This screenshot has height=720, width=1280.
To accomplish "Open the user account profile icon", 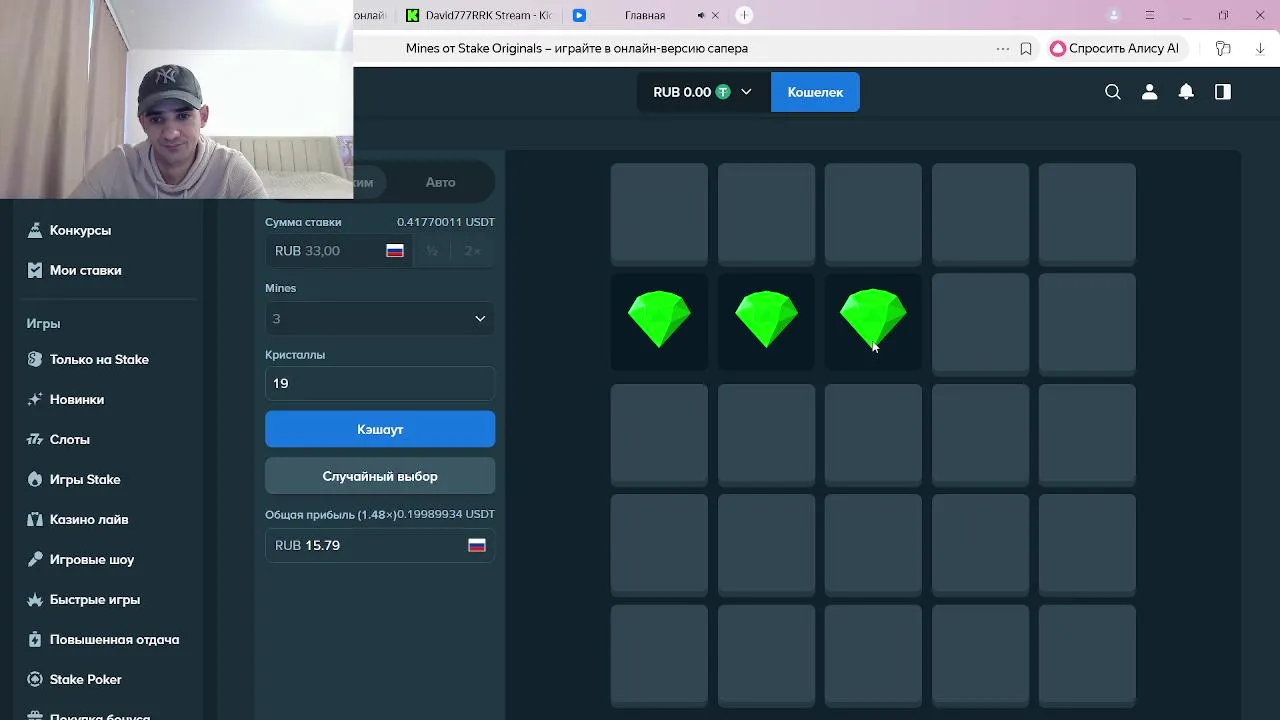I will pyautogui.click(x=1150, y=92).
